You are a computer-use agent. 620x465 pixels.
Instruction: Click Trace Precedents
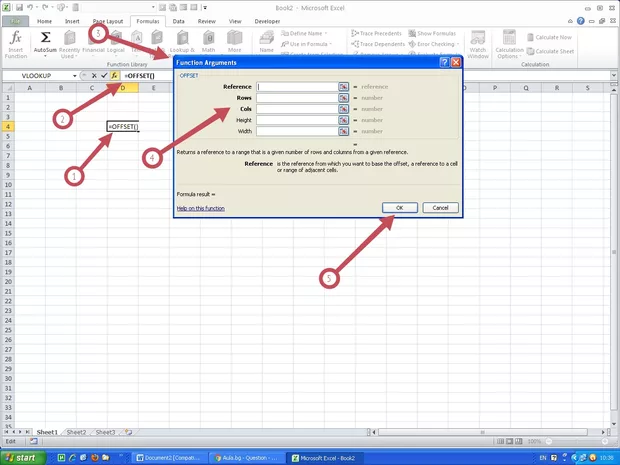376,34
